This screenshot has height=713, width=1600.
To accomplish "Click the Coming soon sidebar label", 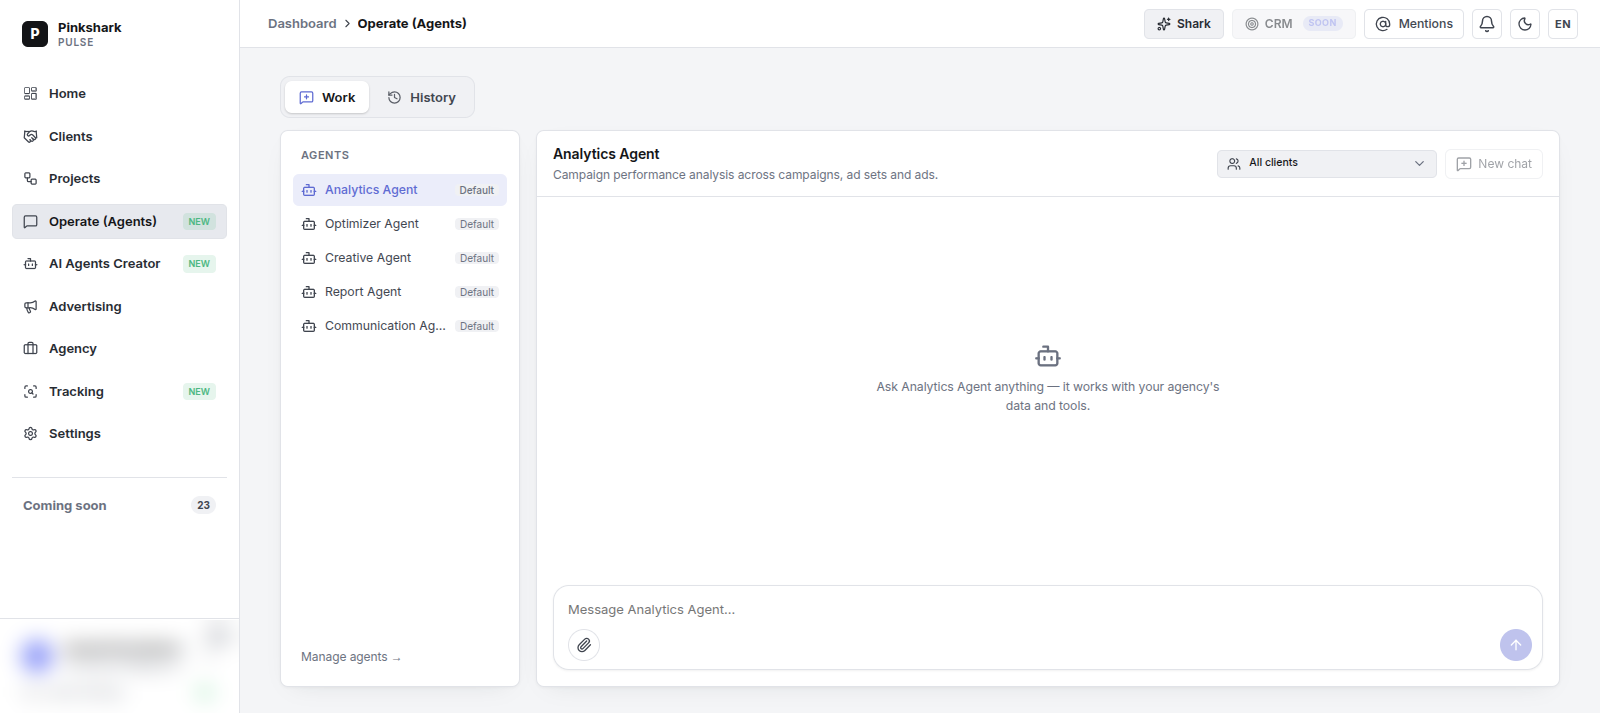I will pos(65,506).
